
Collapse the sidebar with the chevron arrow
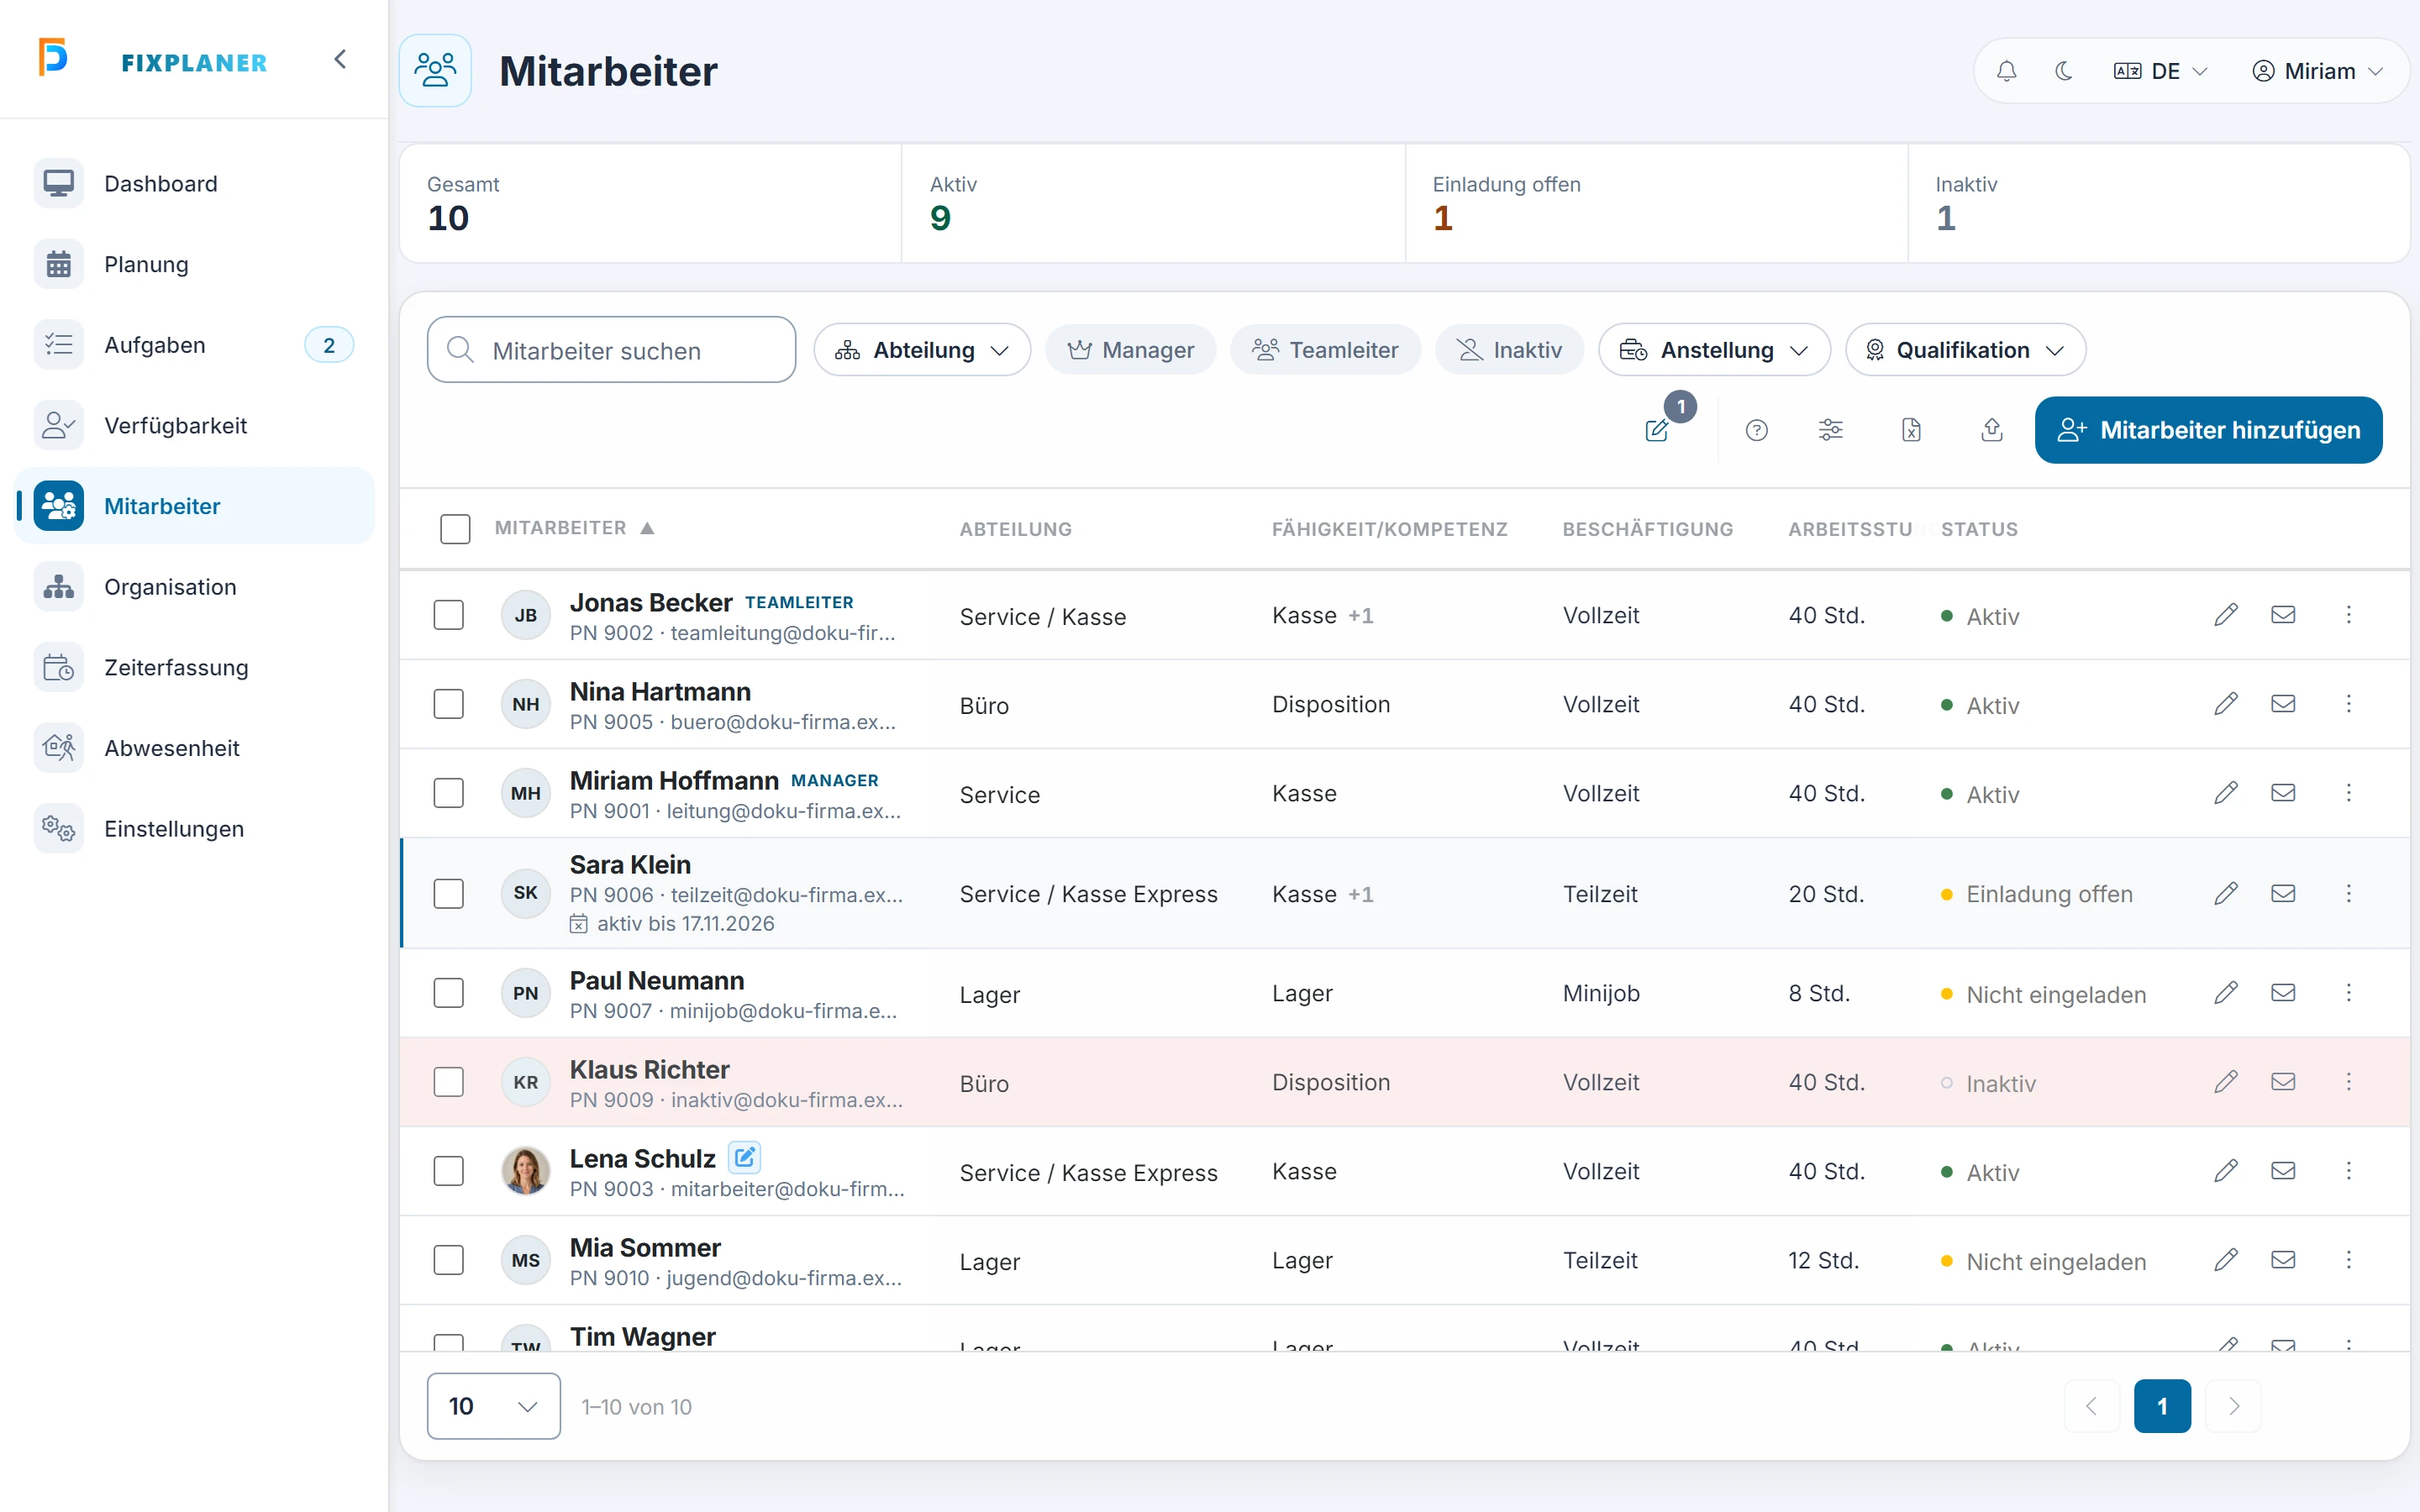coord(340,60)
